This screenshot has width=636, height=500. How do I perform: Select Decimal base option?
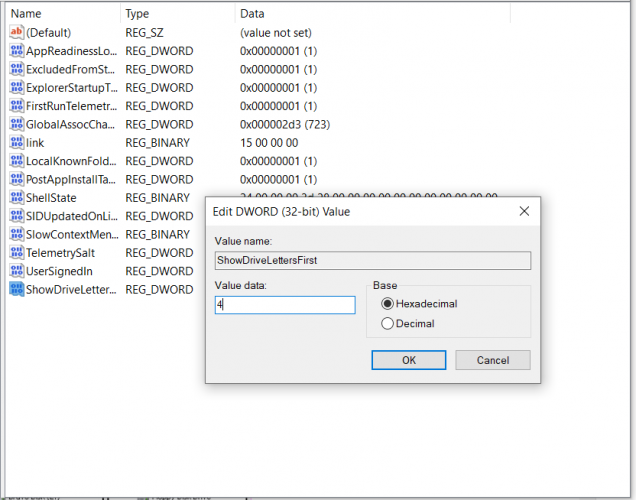(x=408, y=324)
